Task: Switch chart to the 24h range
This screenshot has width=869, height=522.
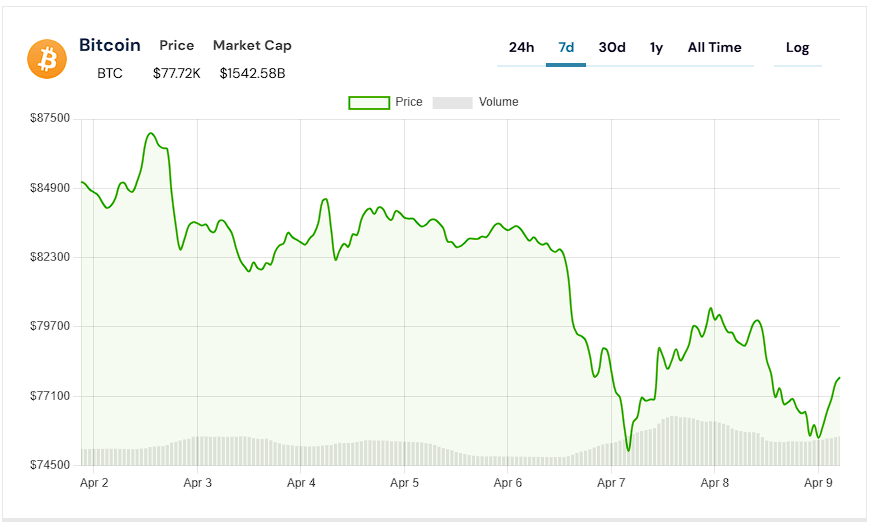Action: 522,48
